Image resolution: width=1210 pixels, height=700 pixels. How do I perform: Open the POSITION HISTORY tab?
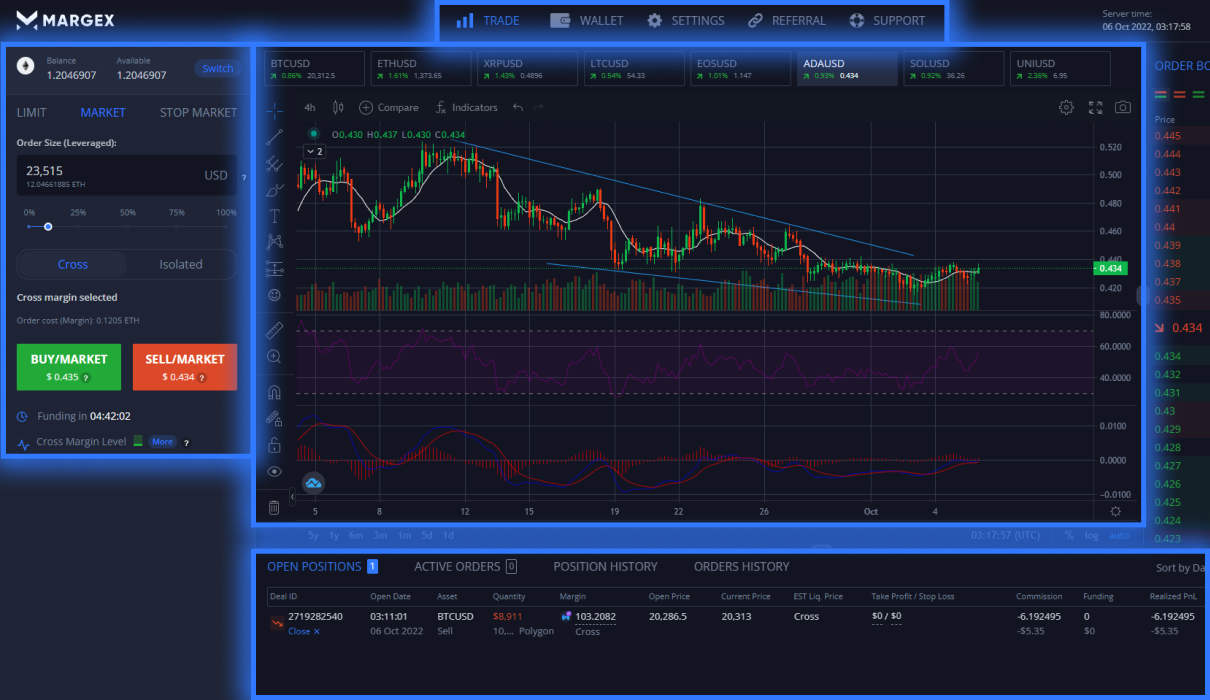605,567
